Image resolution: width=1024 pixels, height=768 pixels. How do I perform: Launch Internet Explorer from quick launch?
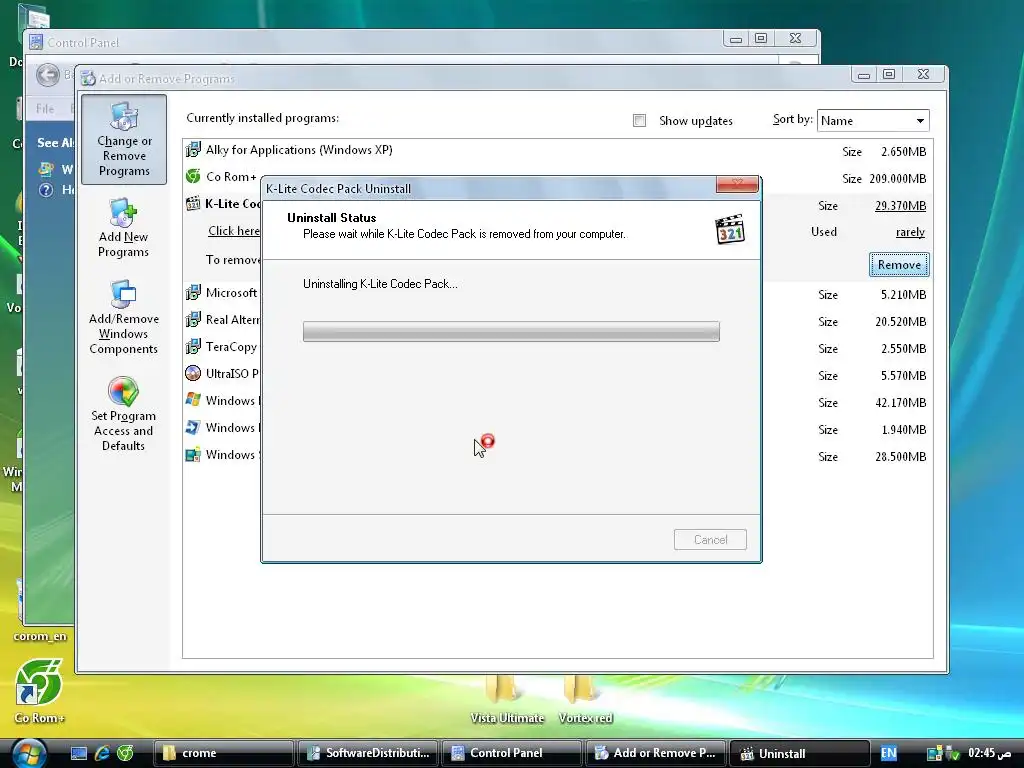102,753
